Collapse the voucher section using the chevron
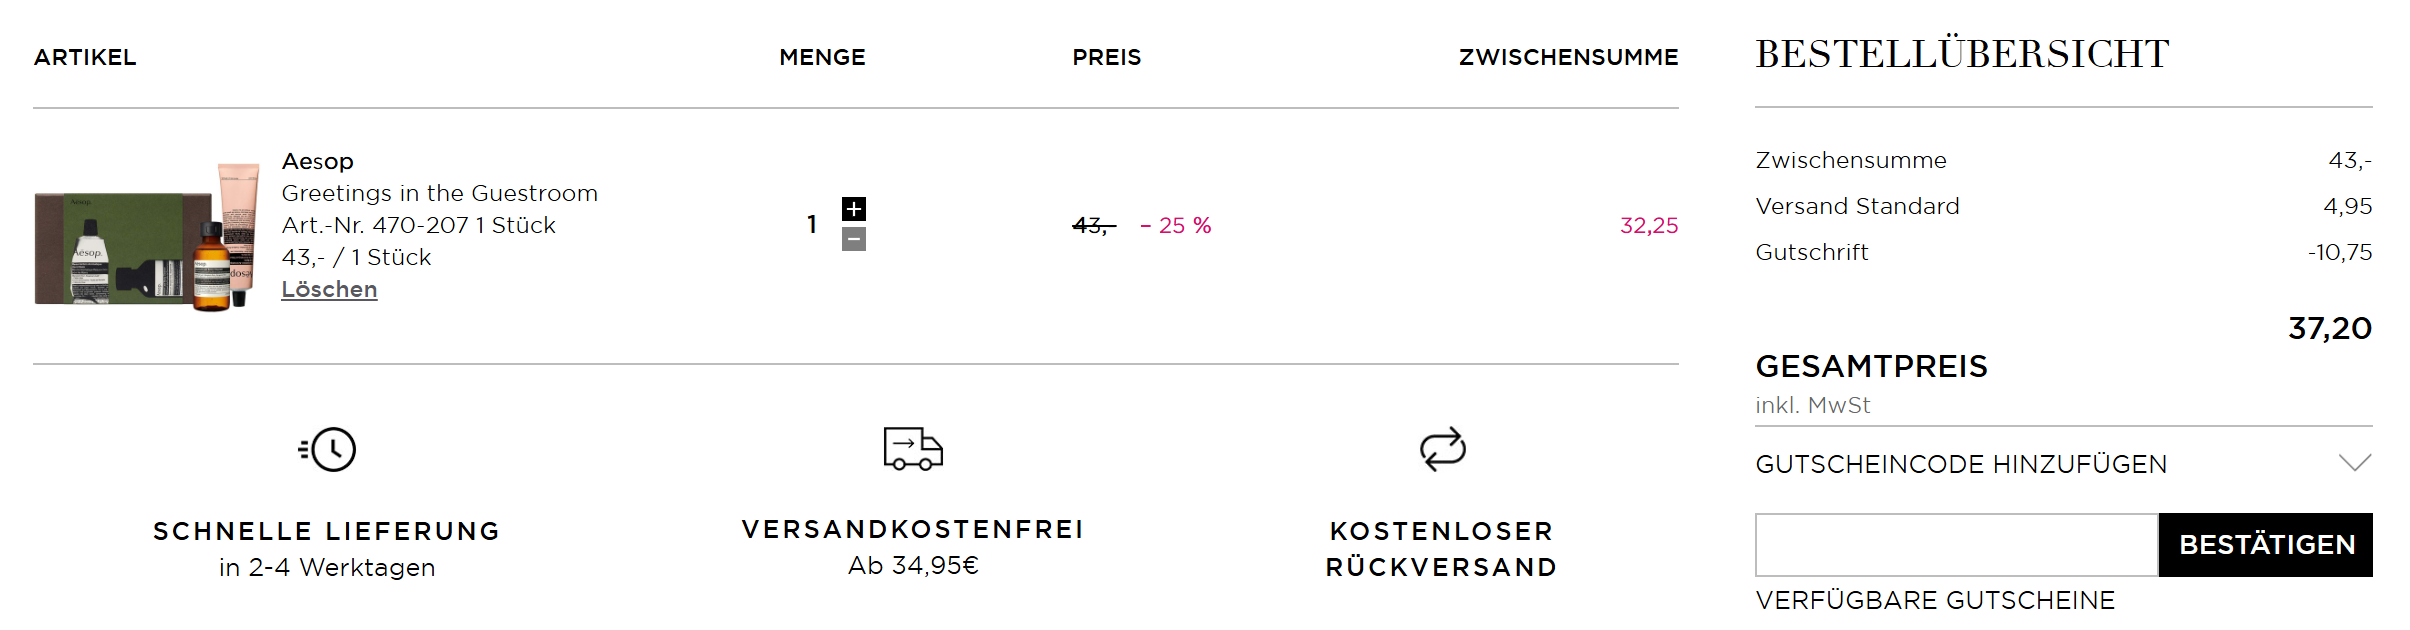This screenshot has height=630, width=2410. click(x=2354, y=463)
